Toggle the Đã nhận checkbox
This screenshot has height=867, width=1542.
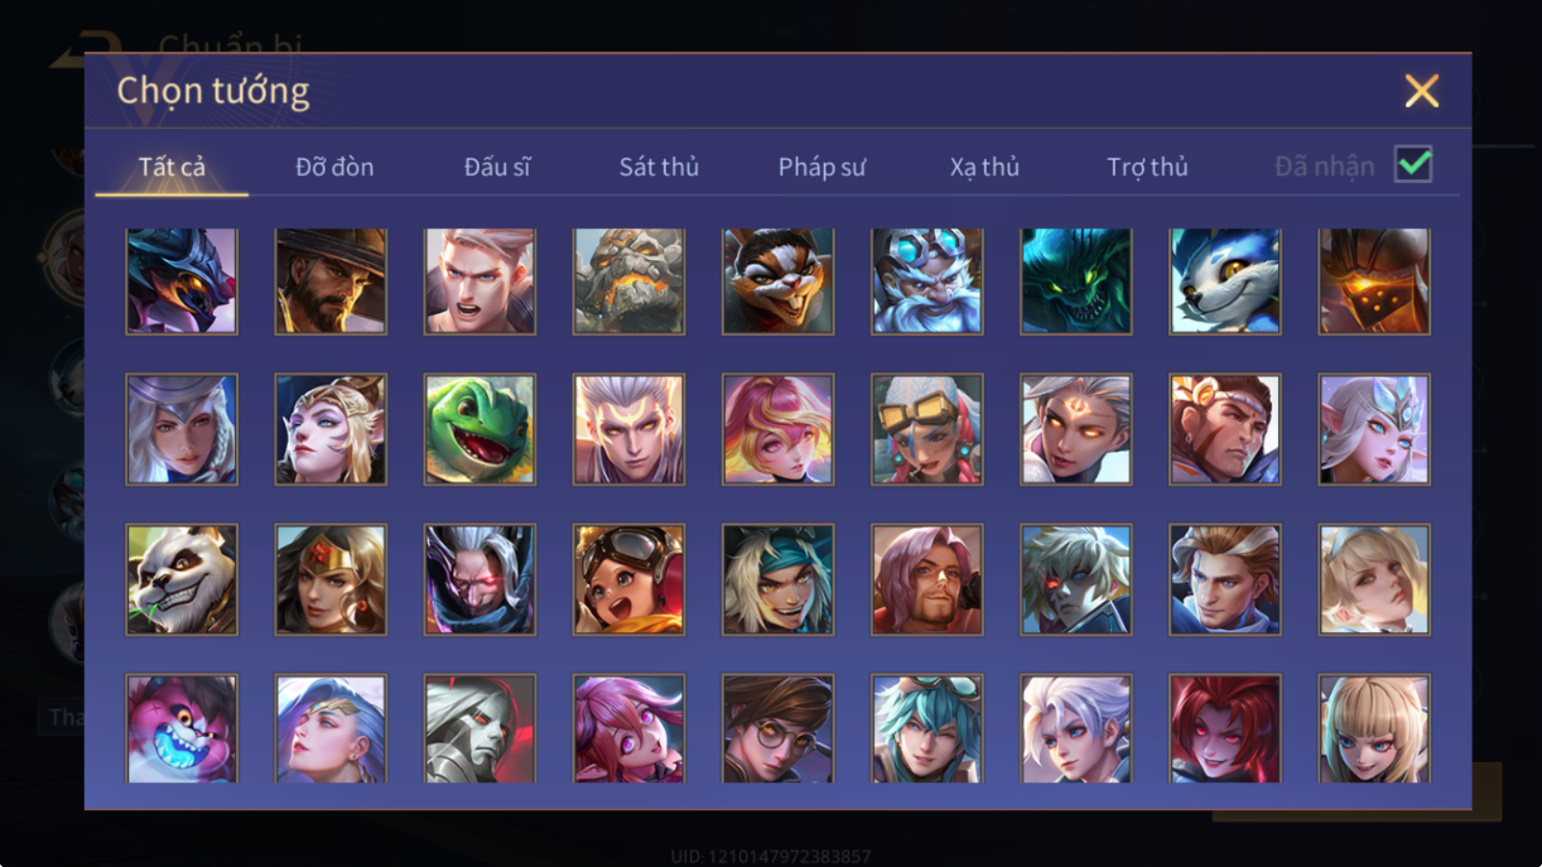point(1413,165)
